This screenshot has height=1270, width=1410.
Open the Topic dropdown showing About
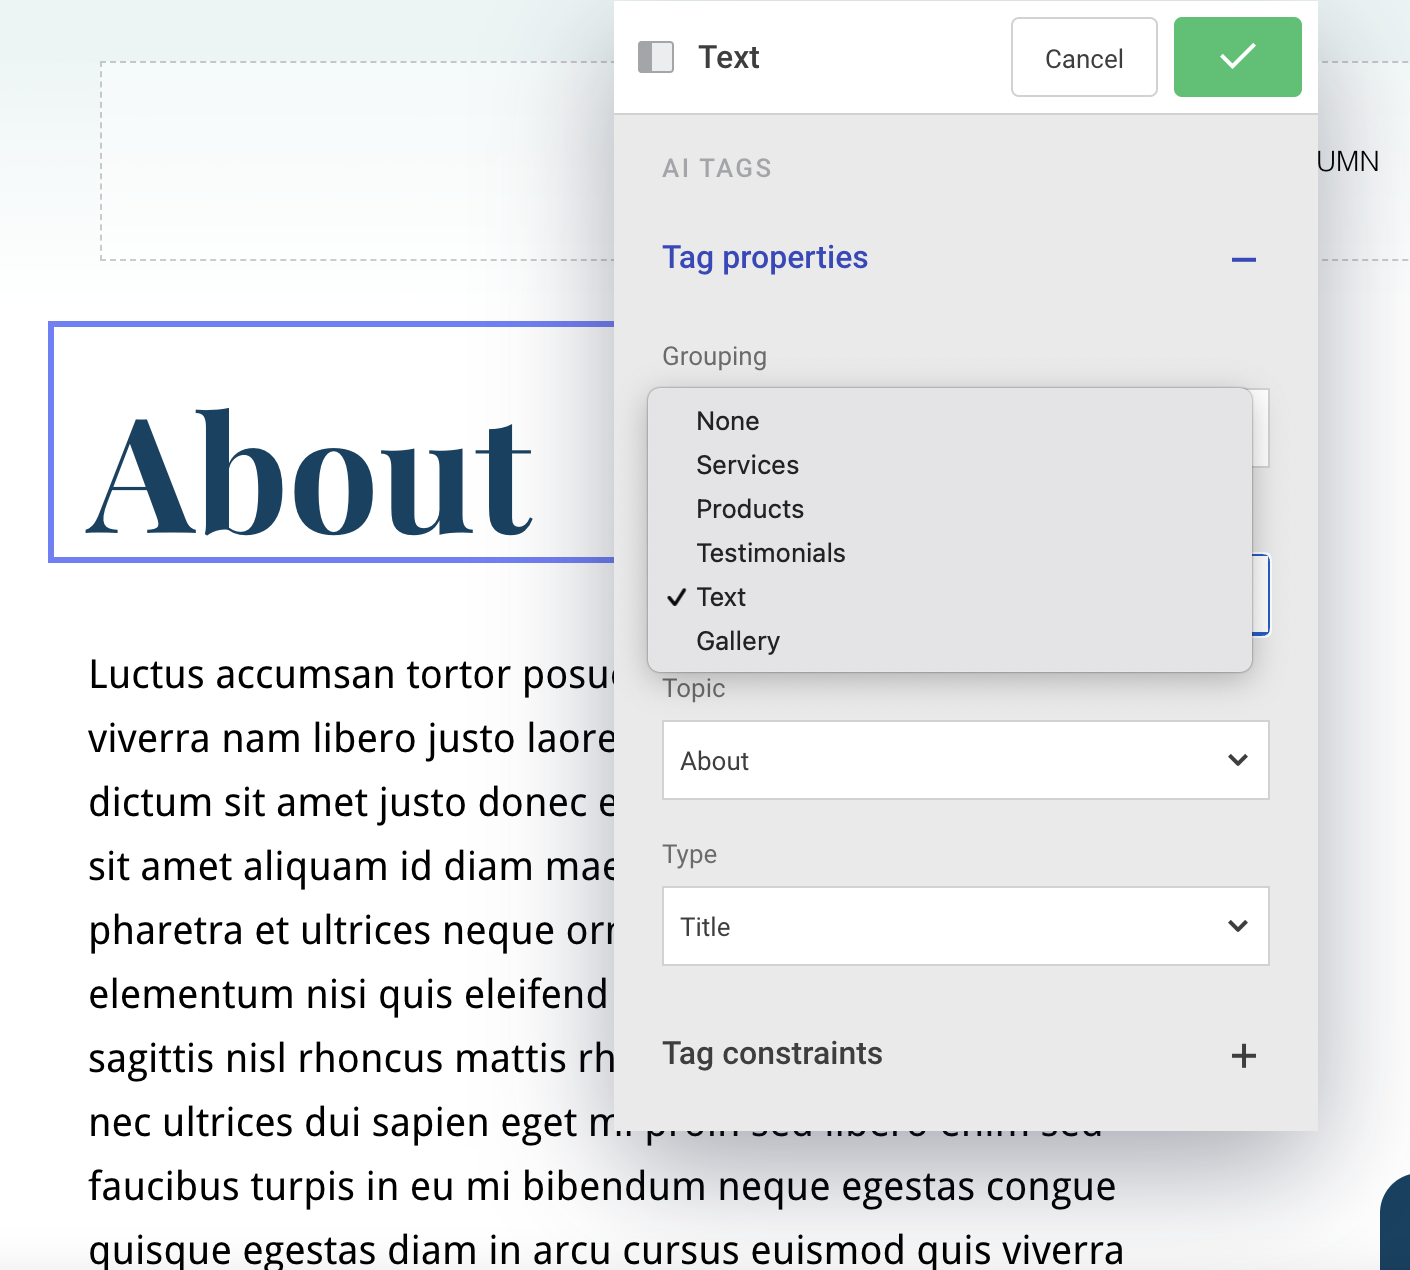pos(965,760)
